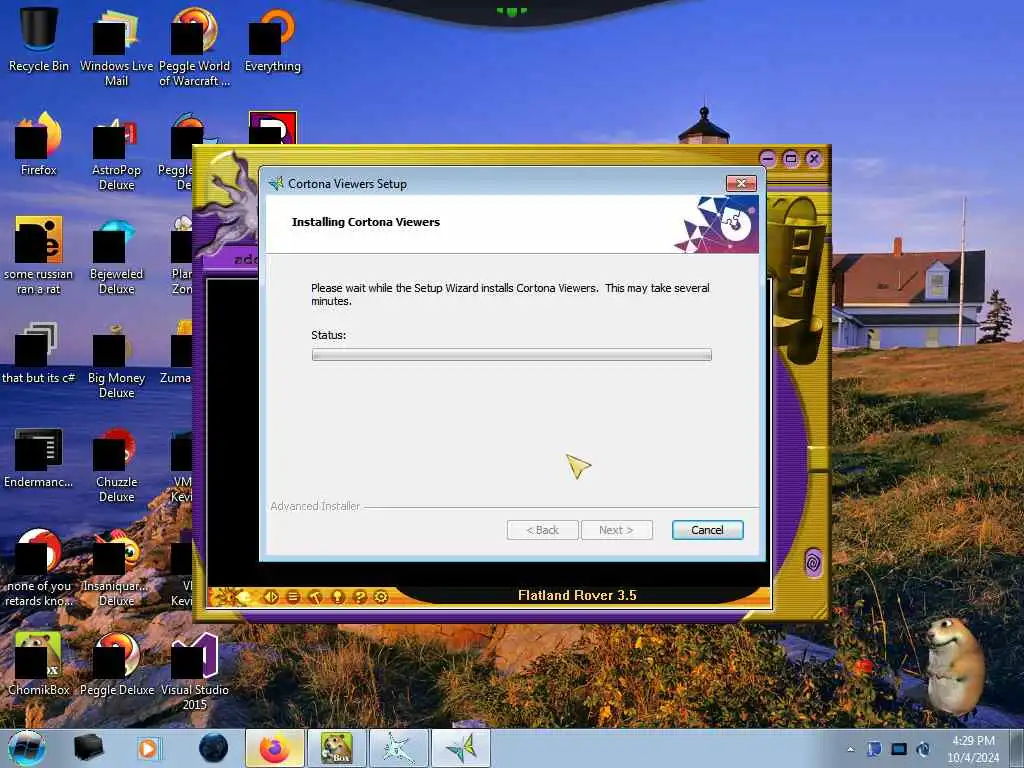The image size is (1024, 768).
Task: Switch to Flatland Rover taskbar button
Action: point(398,748)
